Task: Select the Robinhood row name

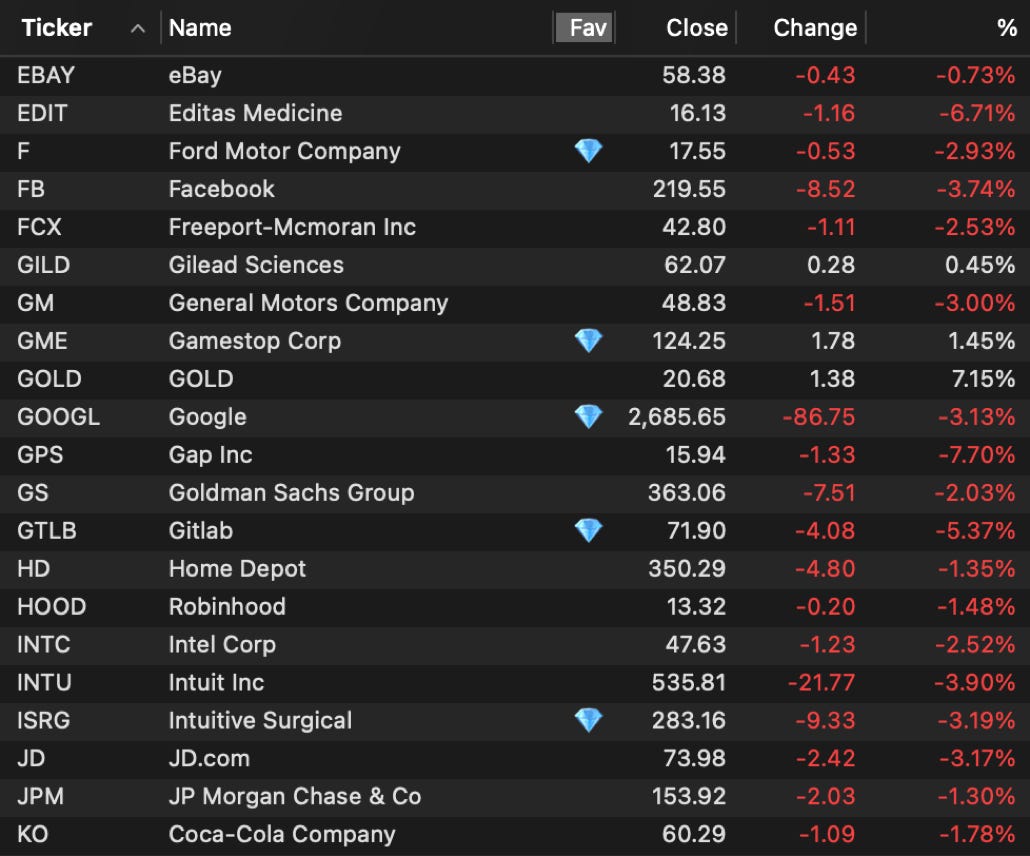Action: [227, 607]
